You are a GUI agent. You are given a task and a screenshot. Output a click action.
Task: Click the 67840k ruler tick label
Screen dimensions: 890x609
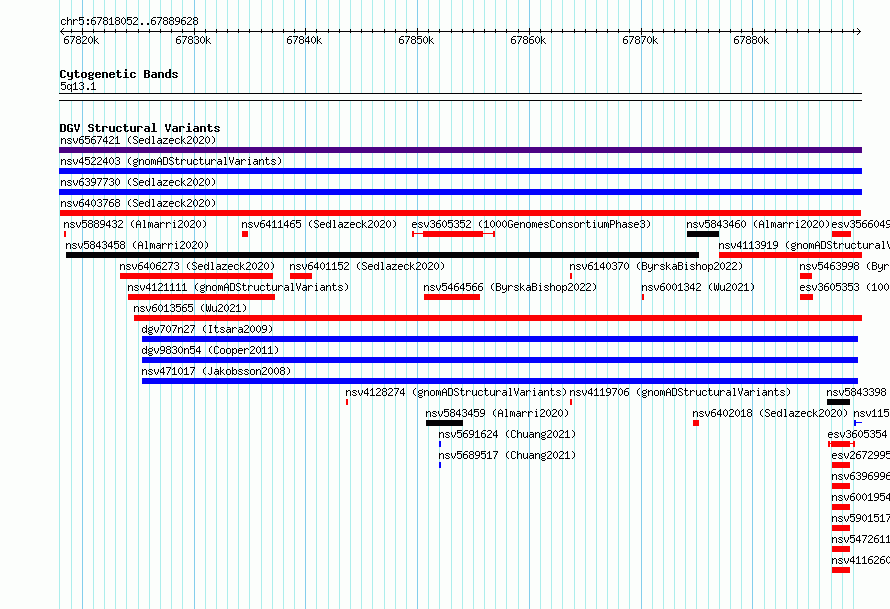pyautogui.click(x=304, y=40)
